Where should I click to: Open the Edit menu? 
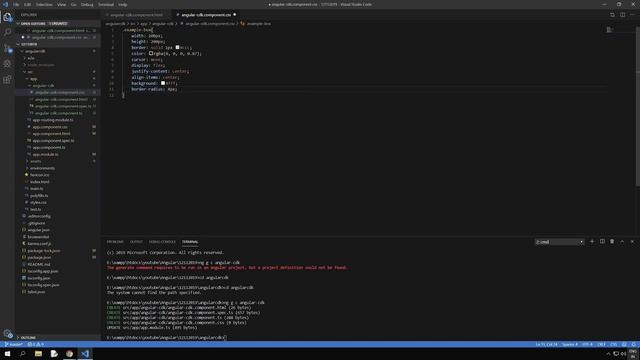pyautogui.click(x=27, y=4)
